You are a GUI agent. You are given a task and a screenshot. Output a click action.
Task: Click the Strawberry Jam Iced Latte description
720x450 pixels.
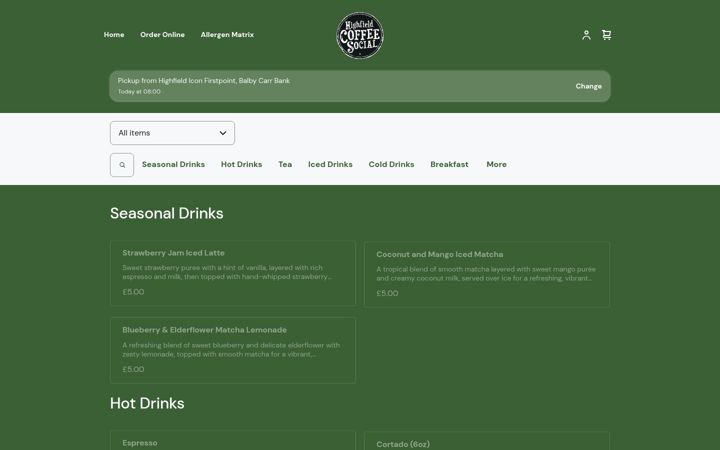click(227, 272)
